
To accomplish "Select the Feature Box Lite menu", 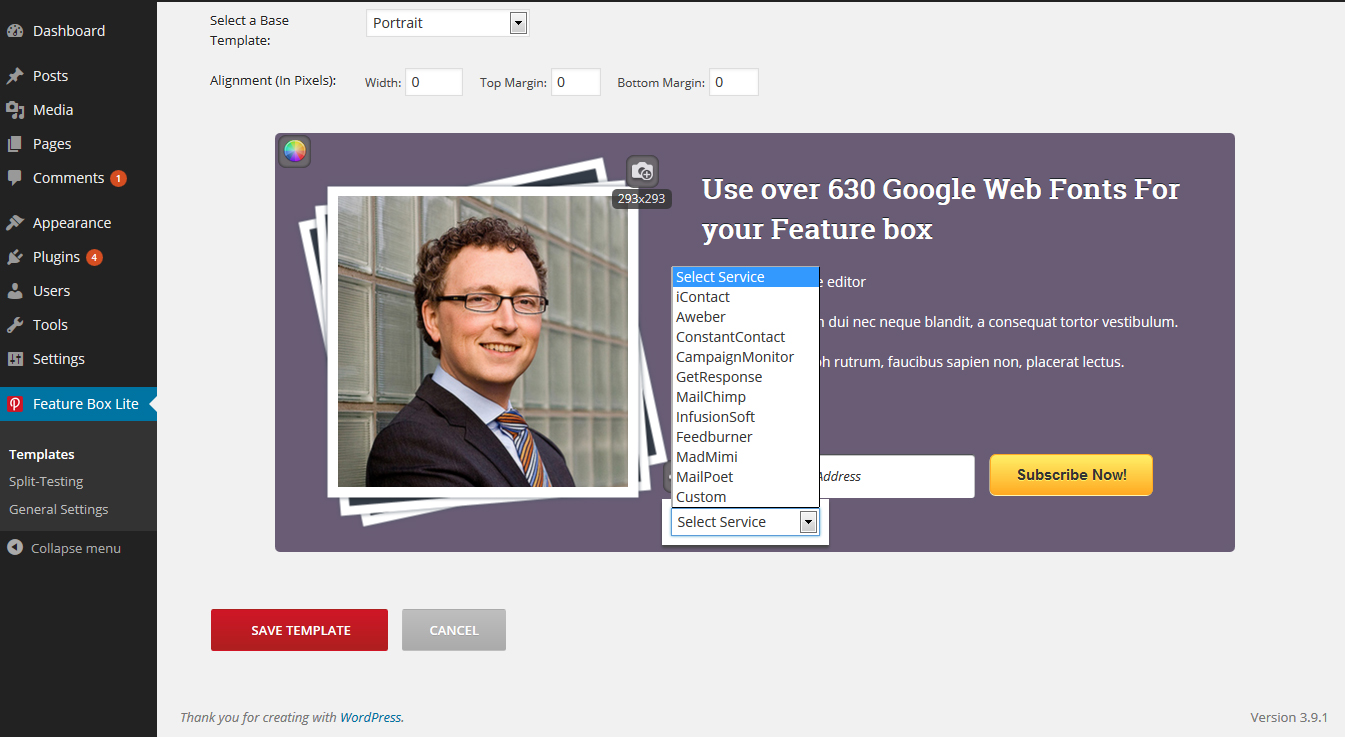I will [78, 404].
